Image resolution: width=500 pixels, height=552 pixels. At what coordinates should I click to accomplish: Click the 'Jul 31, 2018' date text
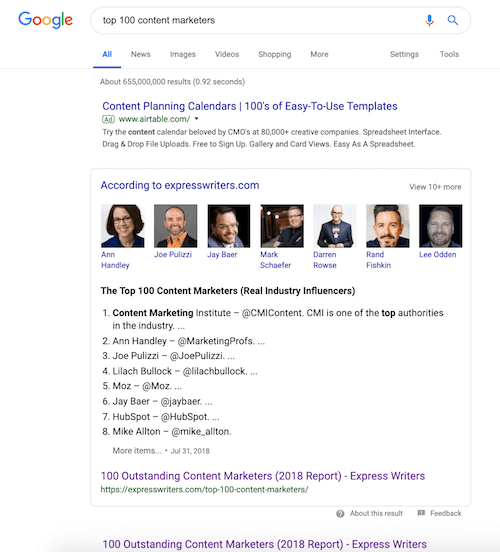[x=190, y=451]
